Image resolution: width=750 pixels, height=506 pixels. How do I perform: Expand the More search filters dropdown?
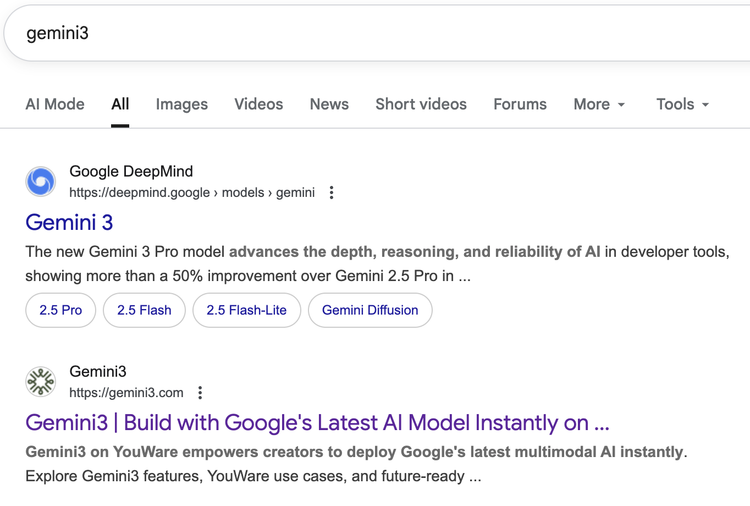point(599,104)
